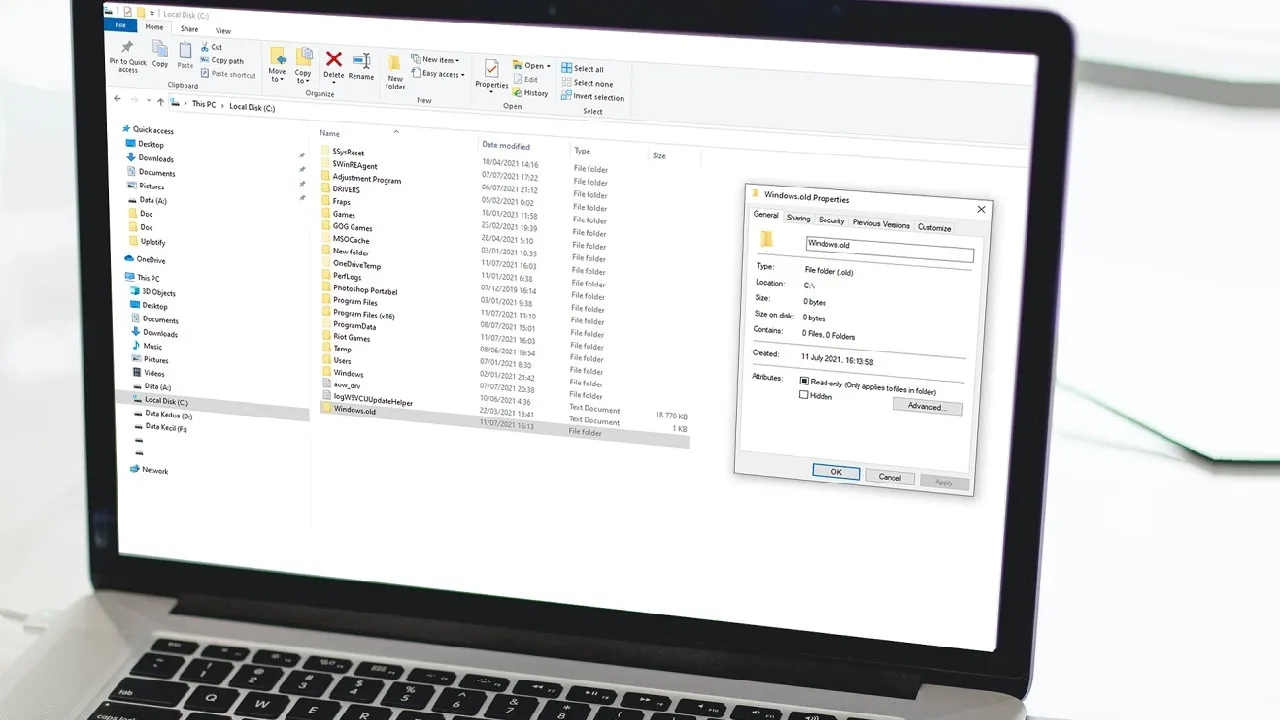
Task: Click Paste shortcut in ribbon
Action: (229, 74)
